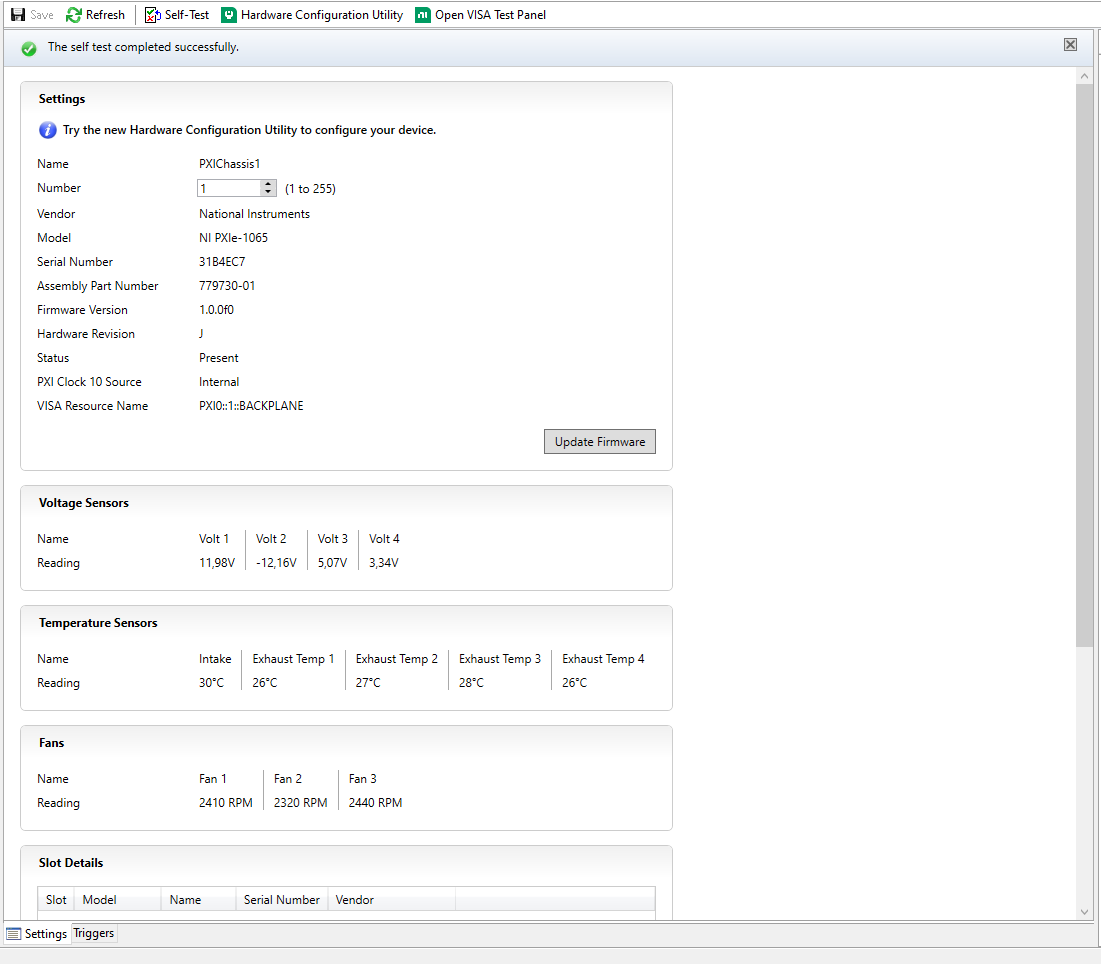Click the Fan 2 reading 2320 RPM
The height and width of the screenshot is (964, 1101).
pos(301,803)
